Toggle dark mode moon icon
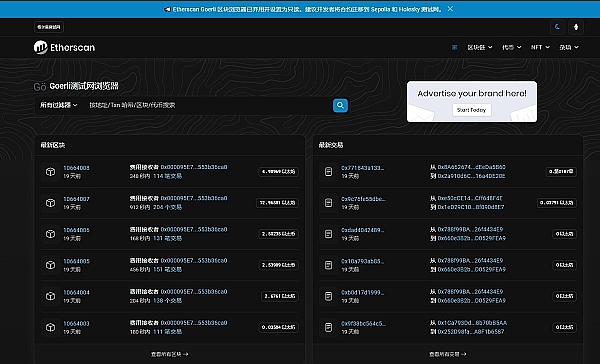 (557, 27)
